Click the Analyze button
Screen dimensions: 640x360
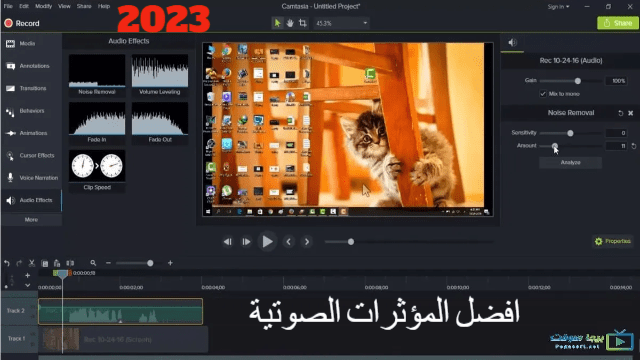pos(570,162)
